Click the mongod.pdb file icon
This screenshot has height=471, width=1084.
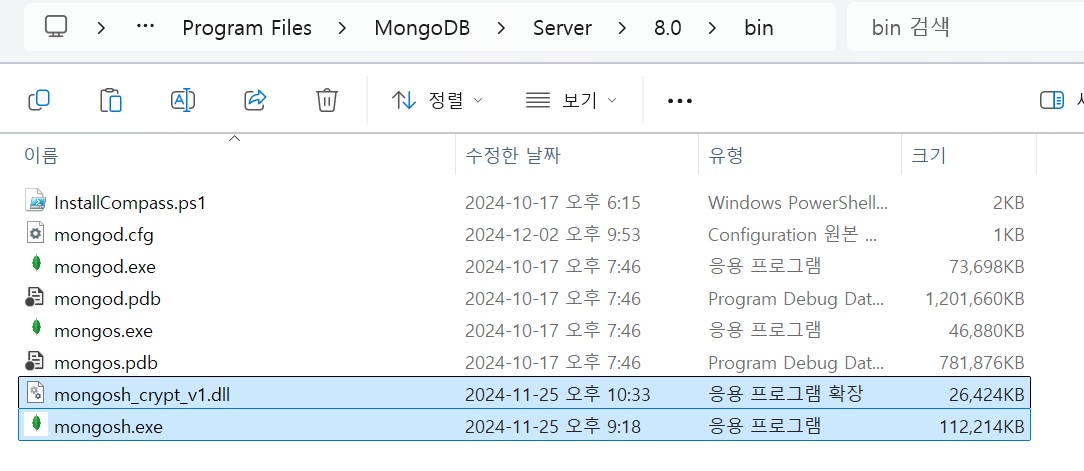click(35, 297)
